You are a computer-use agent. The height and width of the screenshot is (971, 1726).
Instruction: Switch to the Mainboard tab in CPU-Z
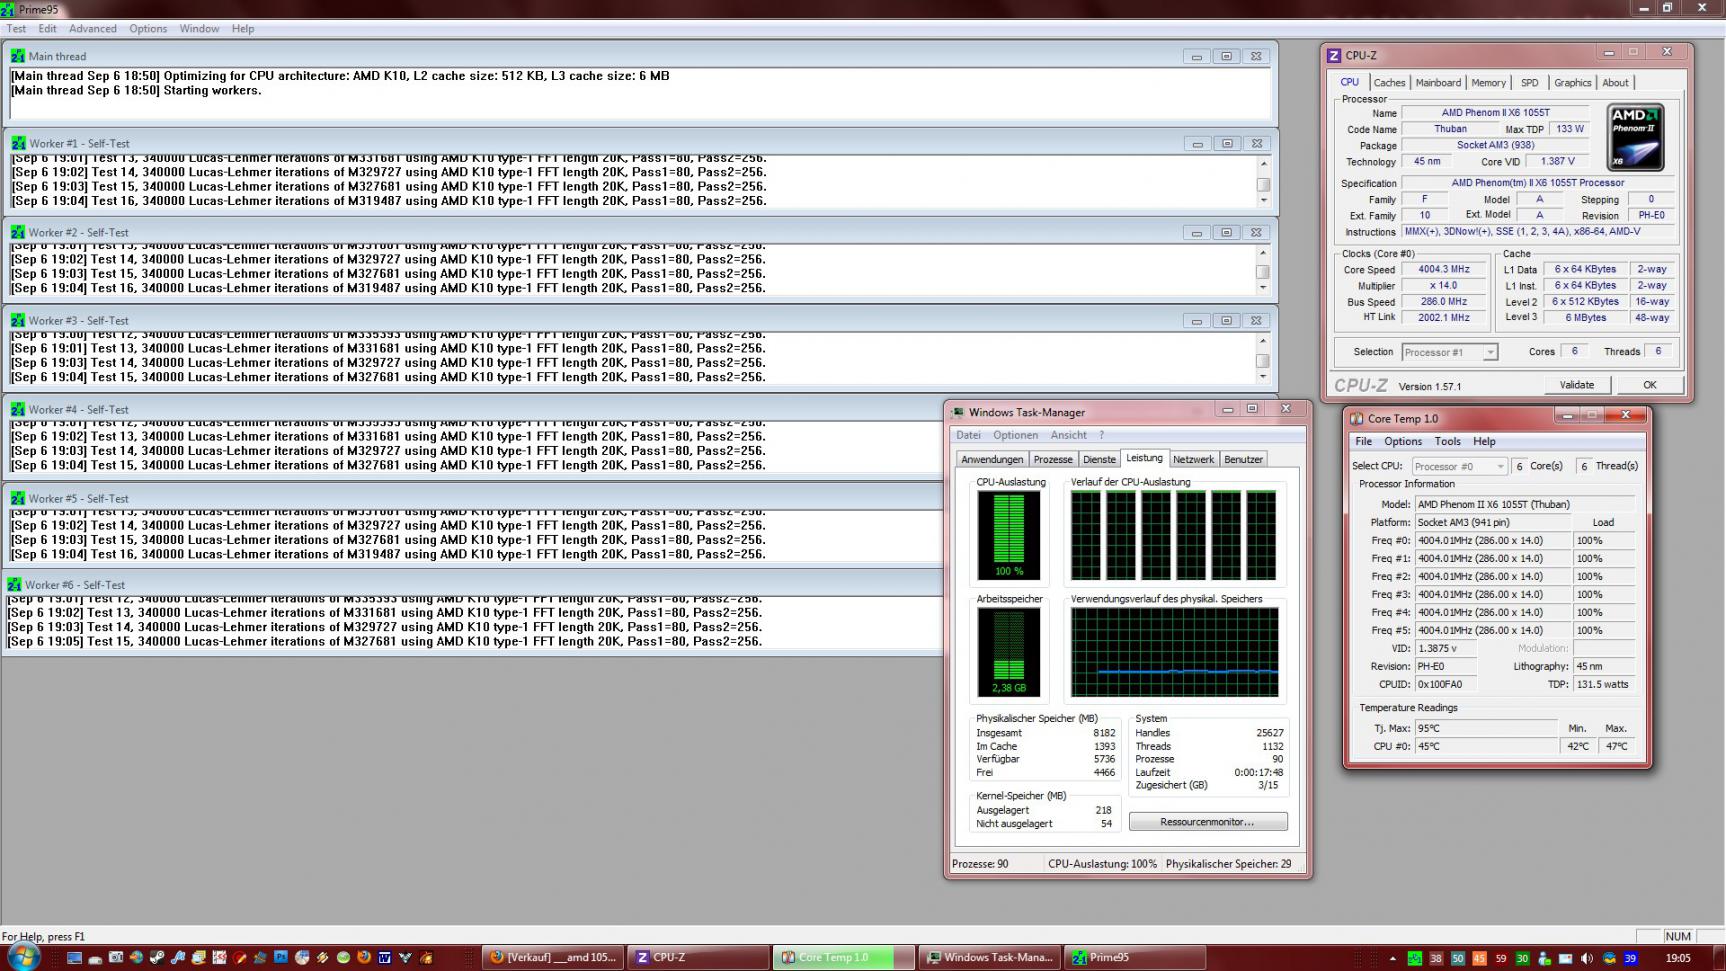tap(1438, 83)
